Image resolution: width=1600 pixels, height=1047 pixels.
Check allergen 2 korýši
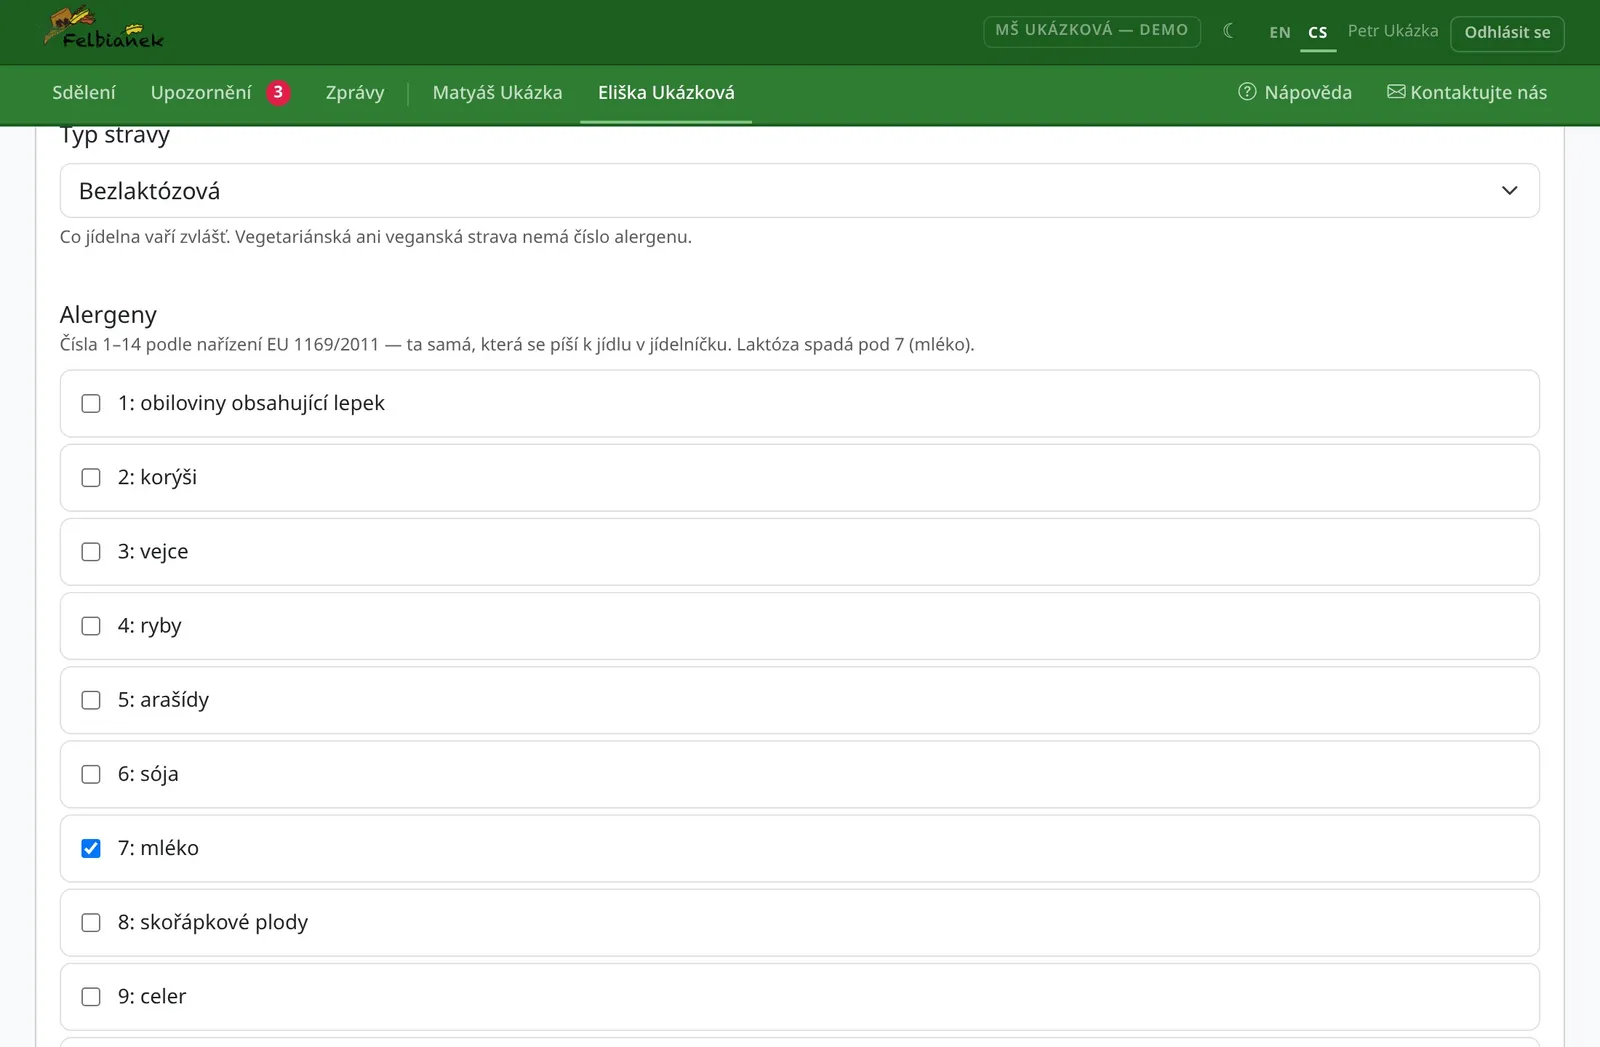[x=91, y=478]
